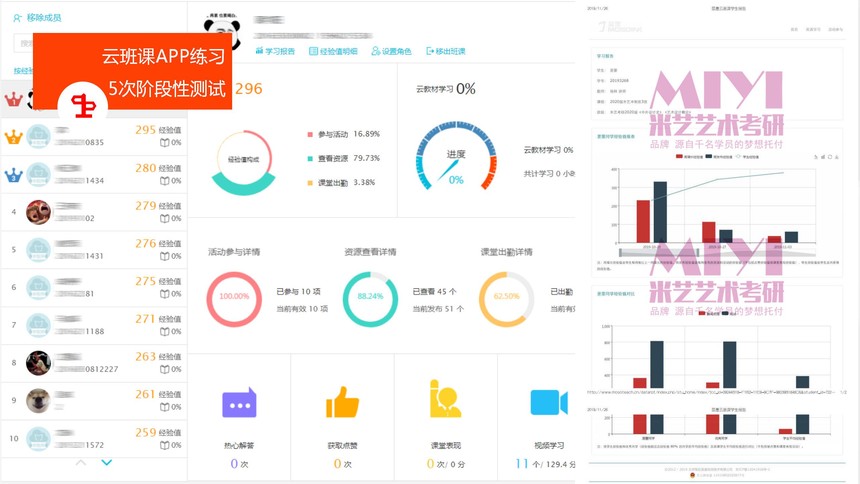Click the 设置角色 person icon

click(x=376, y=51)
